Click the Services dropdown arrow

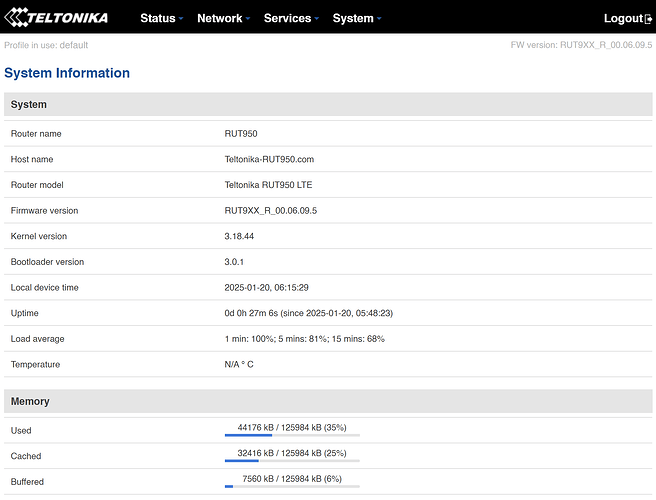point(317,18)
